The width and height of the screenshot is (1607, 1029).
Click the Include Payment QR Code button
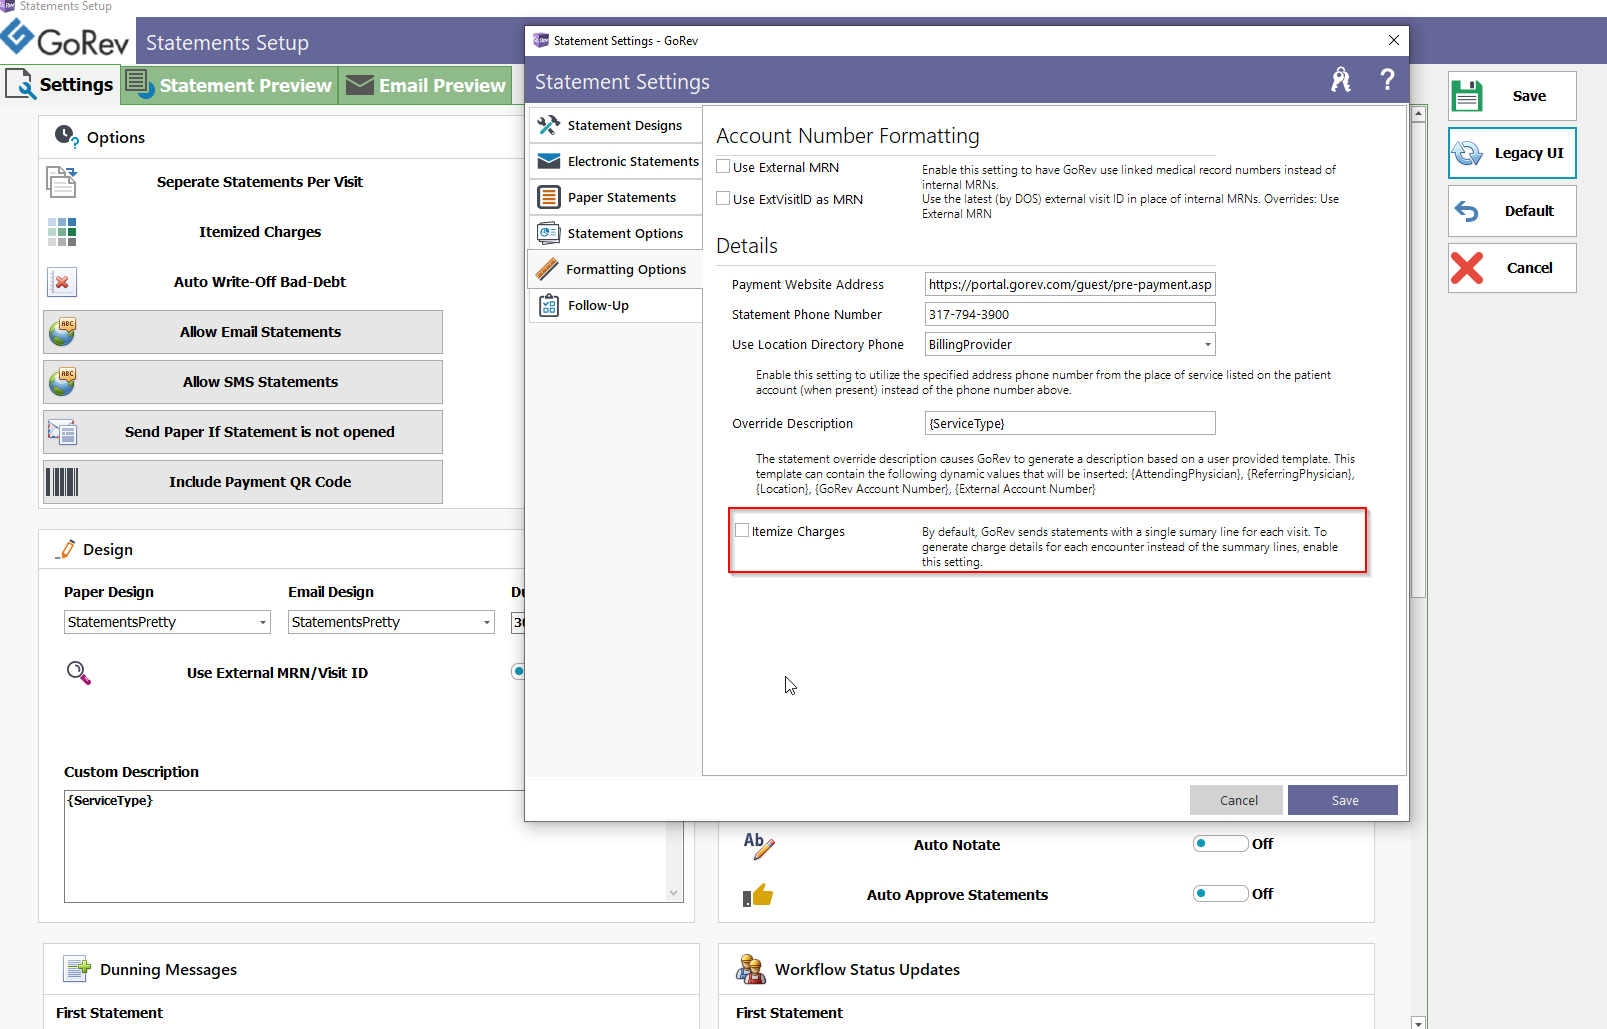pos(243,482)
